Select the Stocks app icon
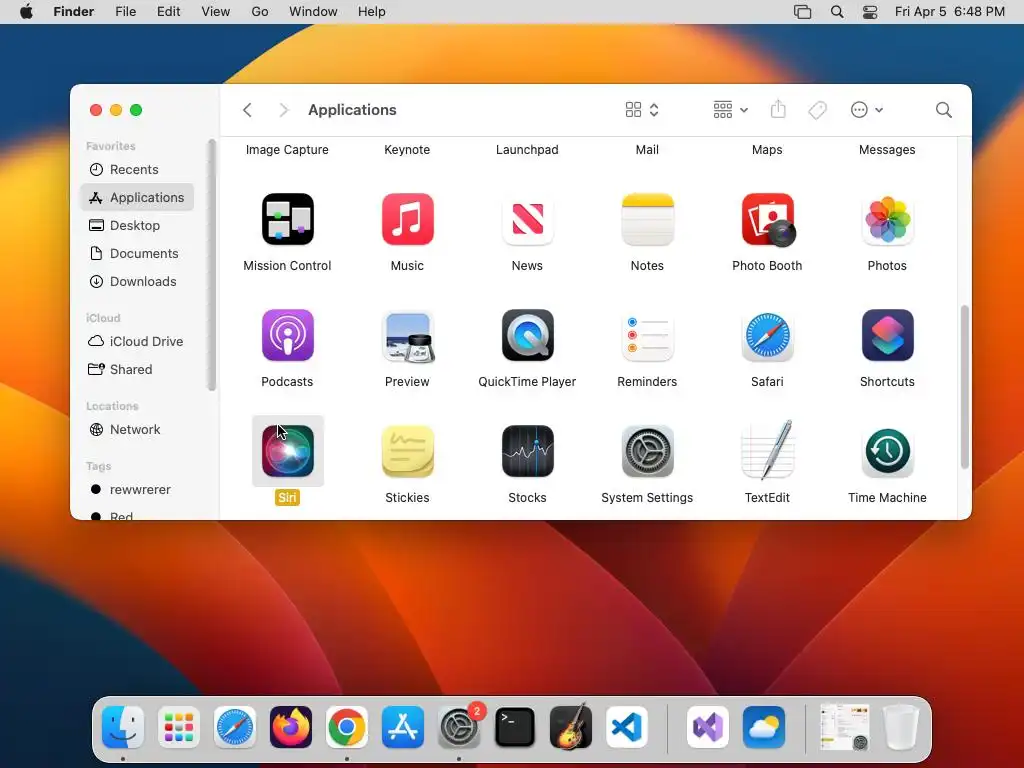The image size is (1024, 768). [x=528, y=451]
